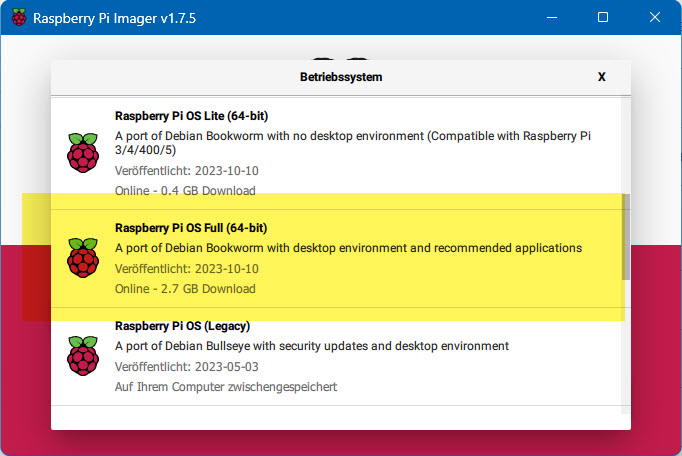The height and width of the screenshot is (456, 682).
Task: Click 'Veröffentlicht: 2023-05-03' date line
Action: click(187, 367)
